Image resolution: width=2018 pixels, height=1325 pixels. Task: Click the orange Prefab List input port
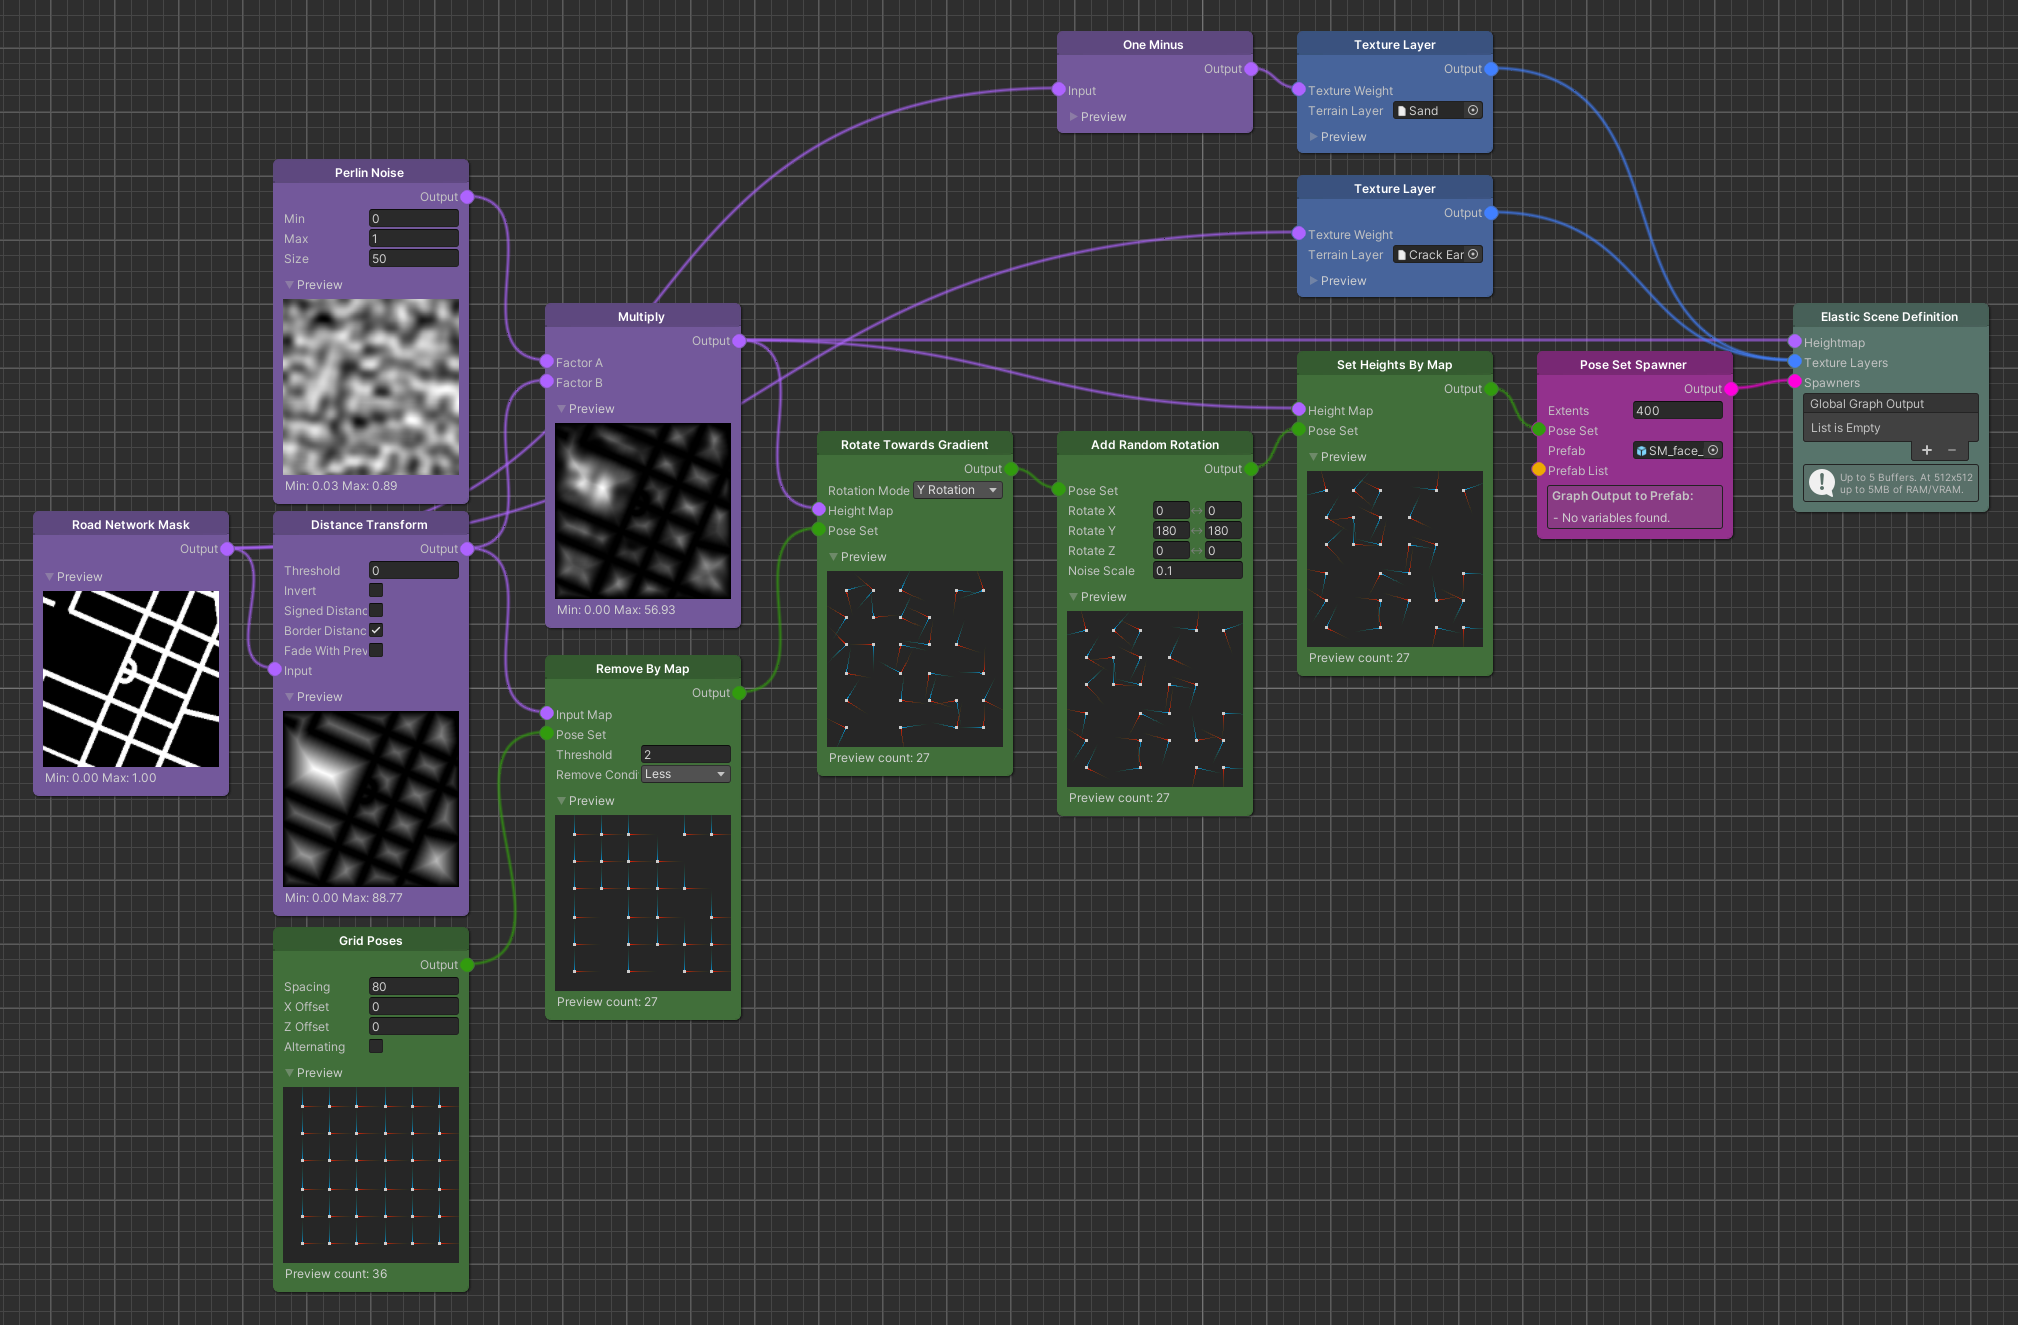1539,470
